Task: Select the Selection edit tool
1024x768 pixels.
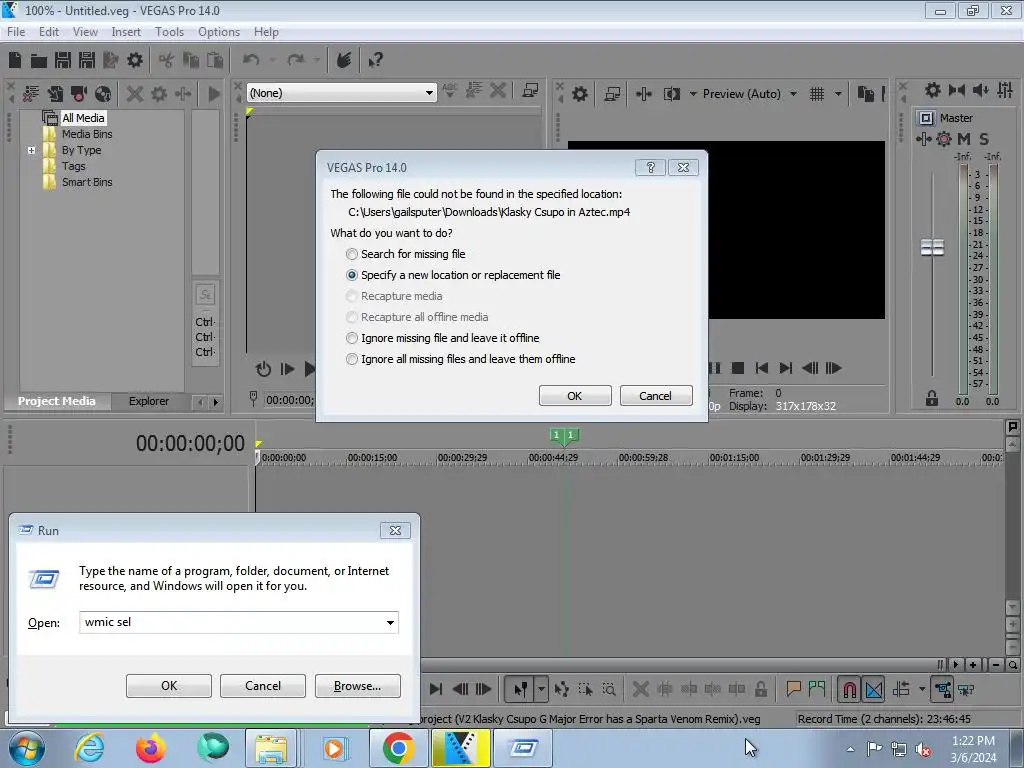Action: [x=586, y=689]
